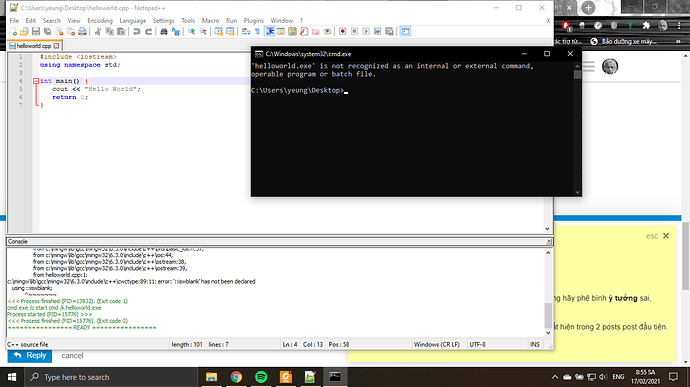Image resolution: width=690 pixels, height=387 pixels.
Task: Open the Run menu
Action: click(x=231, y=21)
